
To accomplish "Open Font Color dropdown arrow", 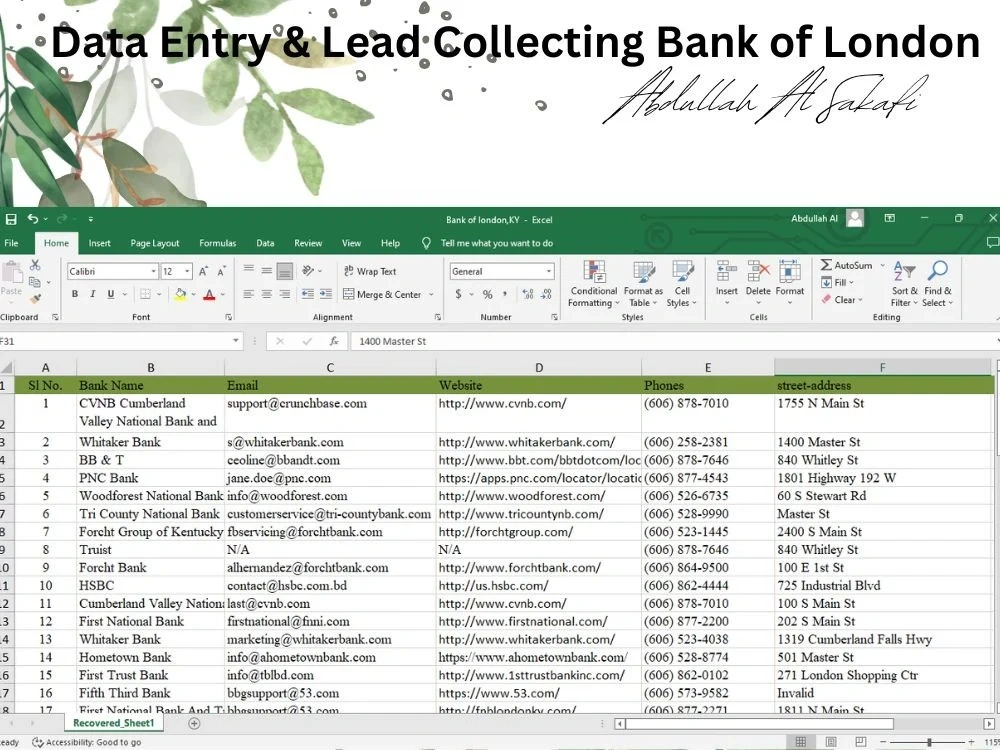I will 223,295.
